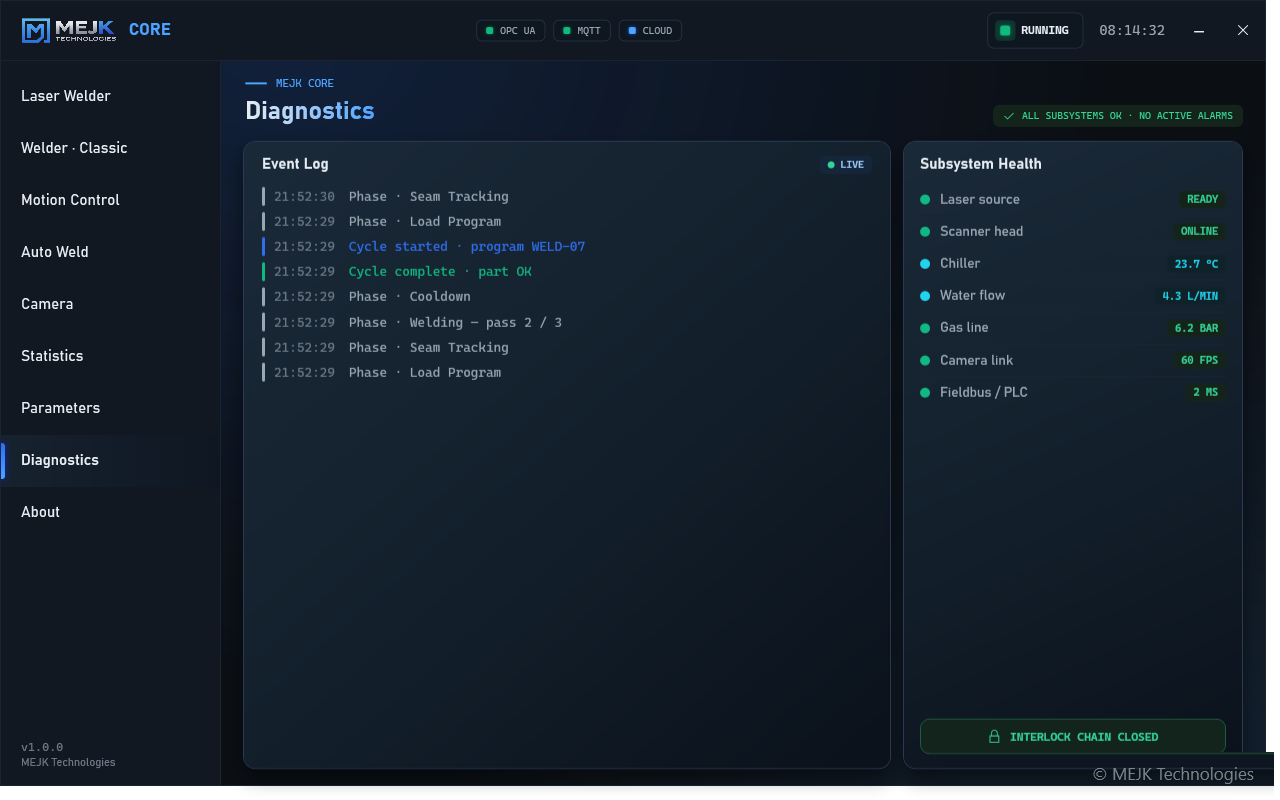Screen dimensions: 1280x800
Task: Click the INTERLOCK CHAIN CLOSED button
Action: 1072,737
